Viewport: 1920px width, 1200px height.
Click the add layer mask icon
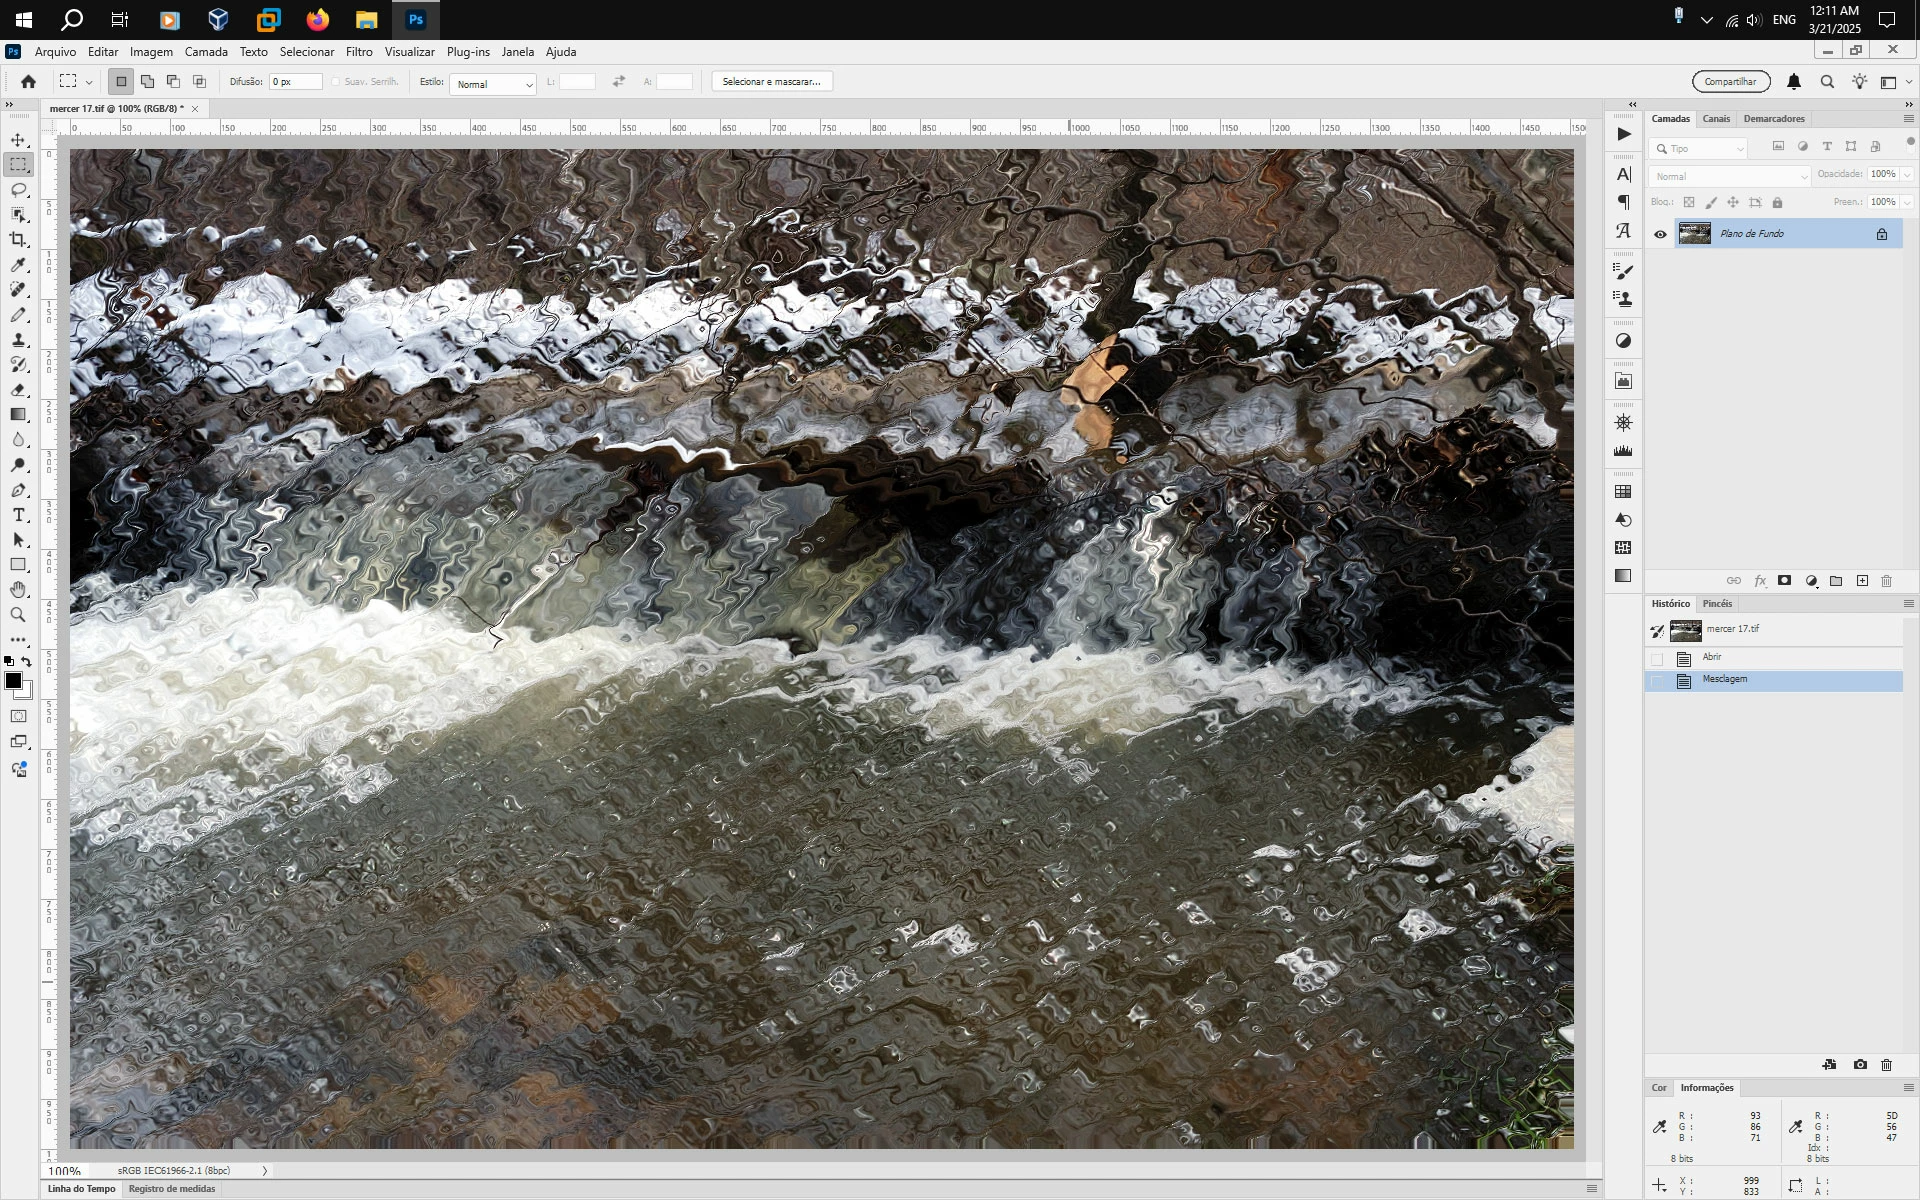coord(1785,581)
